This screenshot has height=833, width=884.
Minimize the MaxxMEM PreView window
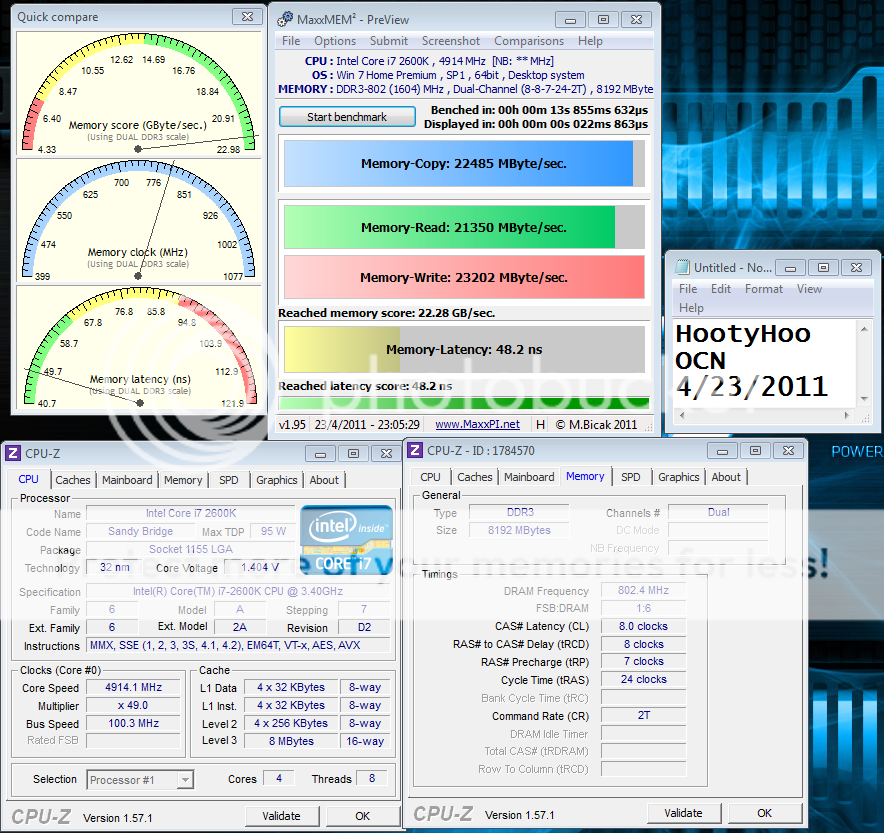570,20
